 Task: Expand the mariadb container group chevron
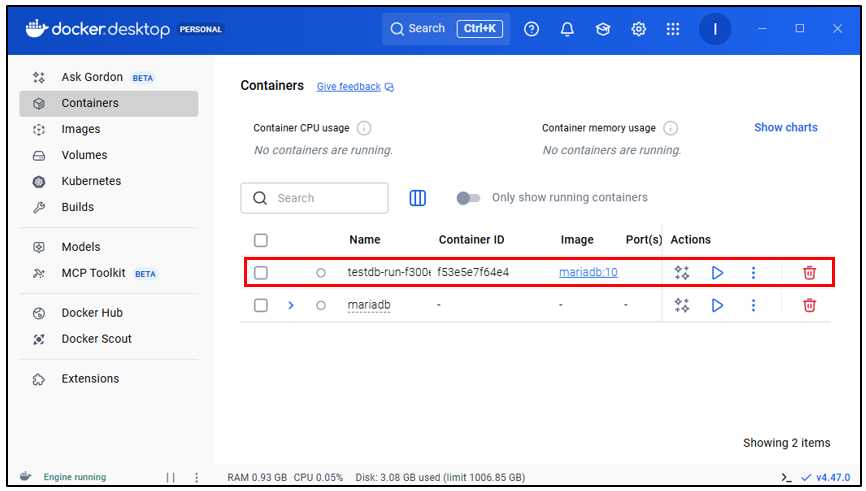291,305
